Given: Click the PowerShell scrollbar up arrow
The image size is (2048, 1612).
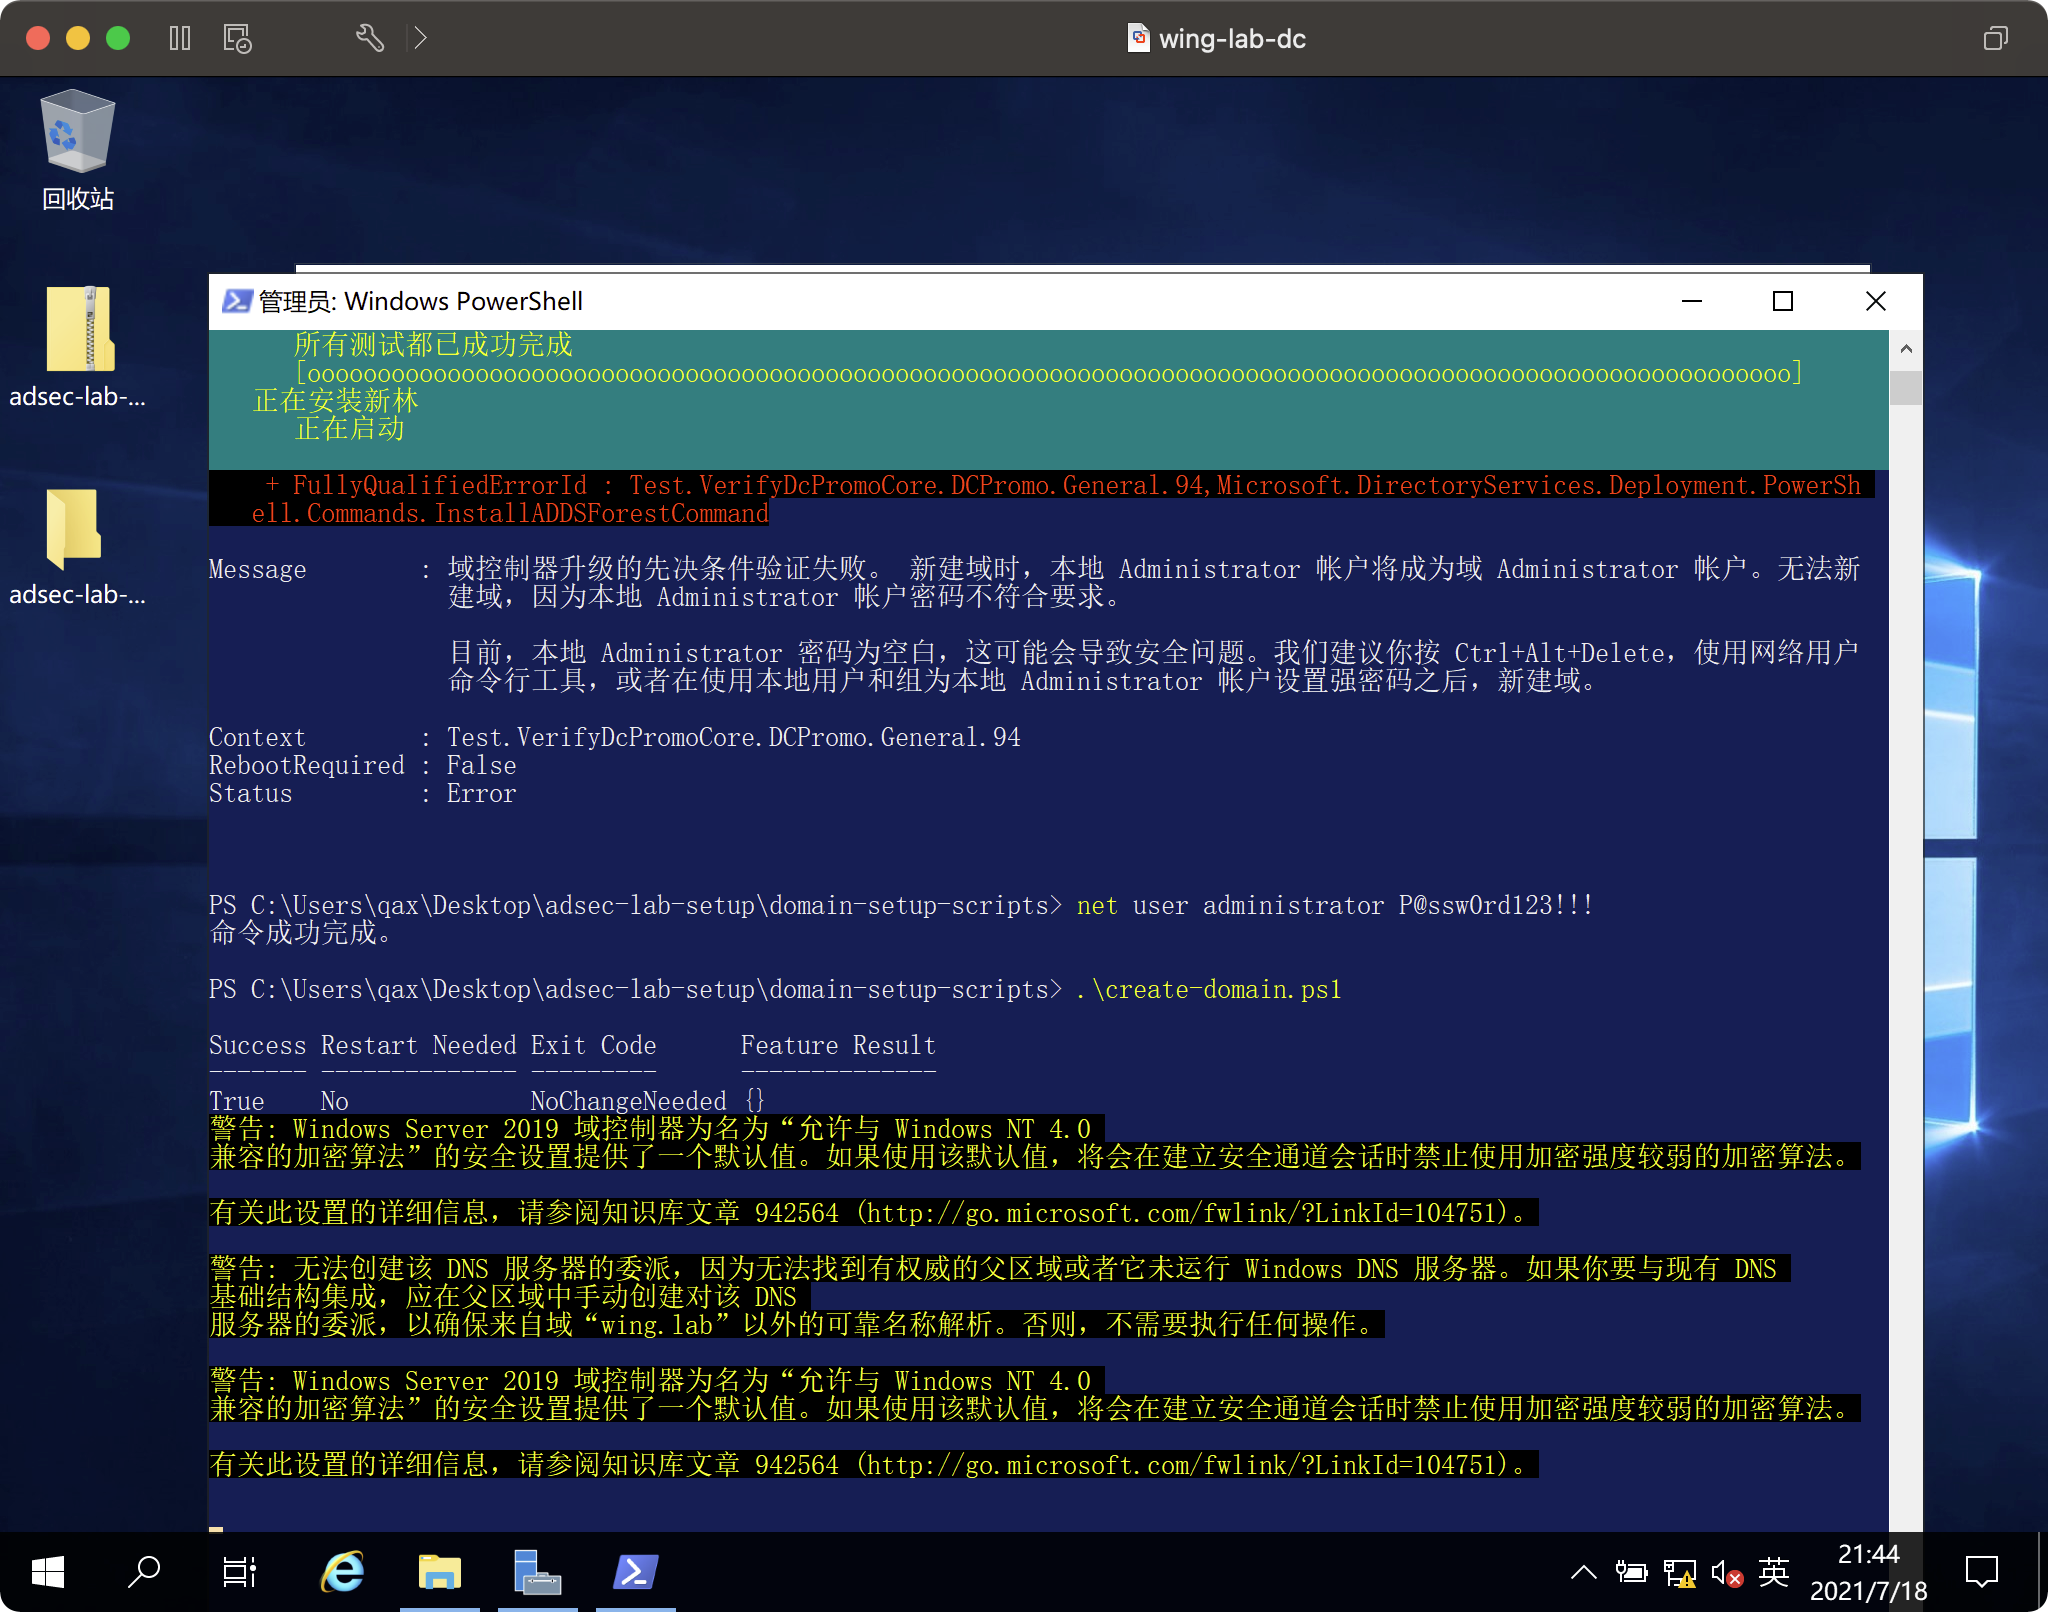Looking at the screenshot, I should (x=1906, y=349).
